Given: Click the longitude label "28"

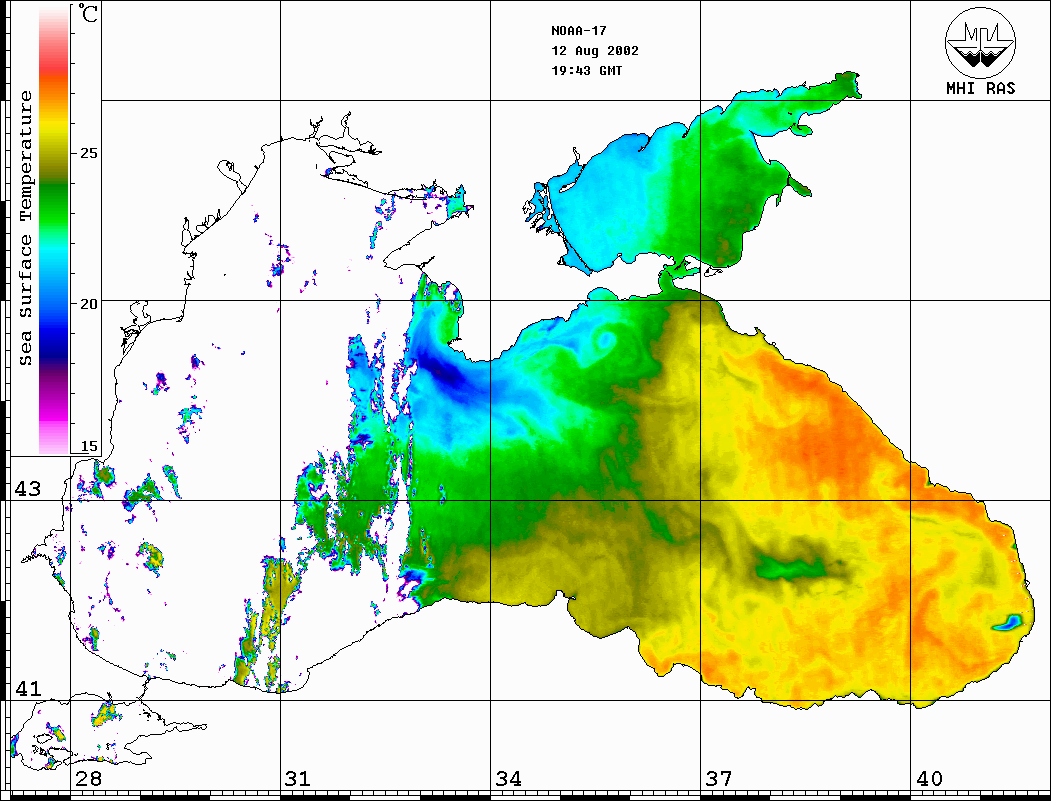Looking at the screenshot, I should point(88,779).
